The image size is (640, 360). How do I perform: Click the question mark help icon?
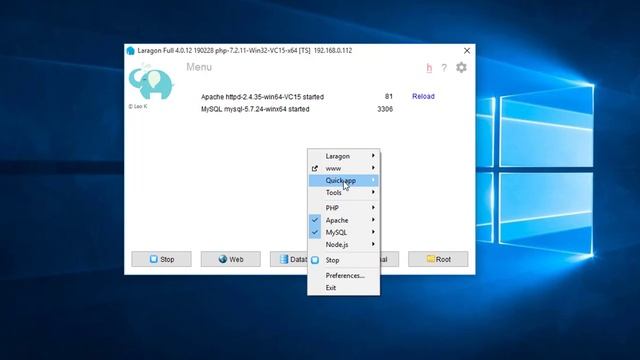click(x=444, y=68)
